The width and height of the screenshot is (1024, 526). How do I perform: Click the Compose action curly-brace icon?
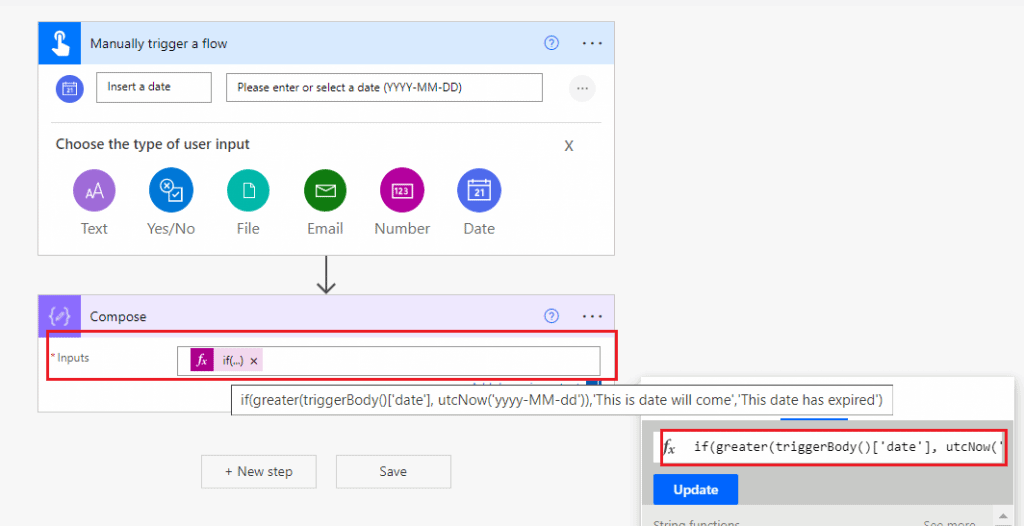coord(59,316)
